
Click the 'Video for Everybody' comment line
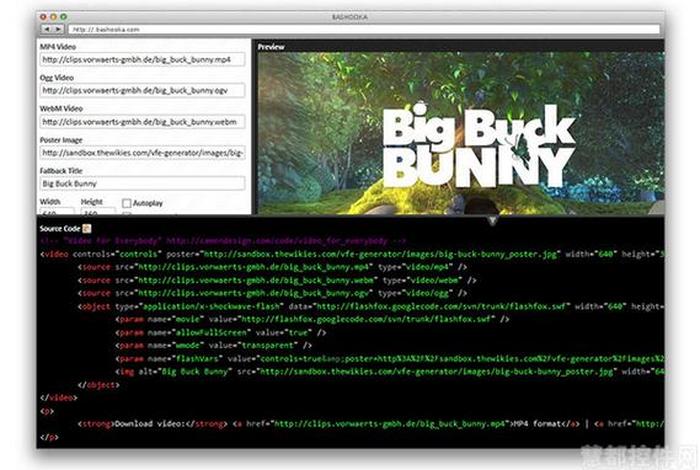pyautogui.click(x=223, y=241)
